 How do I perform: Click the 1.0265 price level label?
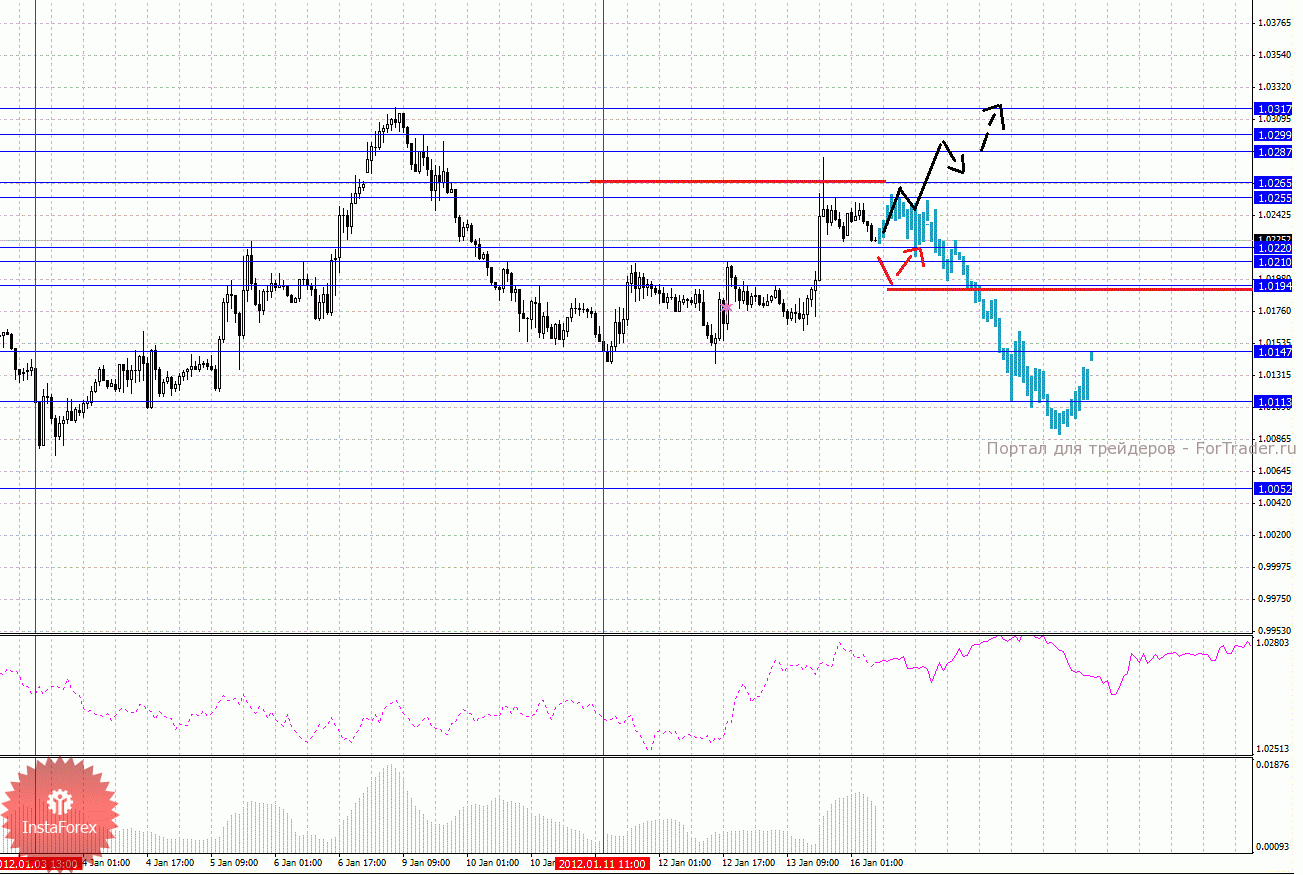(1272, 183)
